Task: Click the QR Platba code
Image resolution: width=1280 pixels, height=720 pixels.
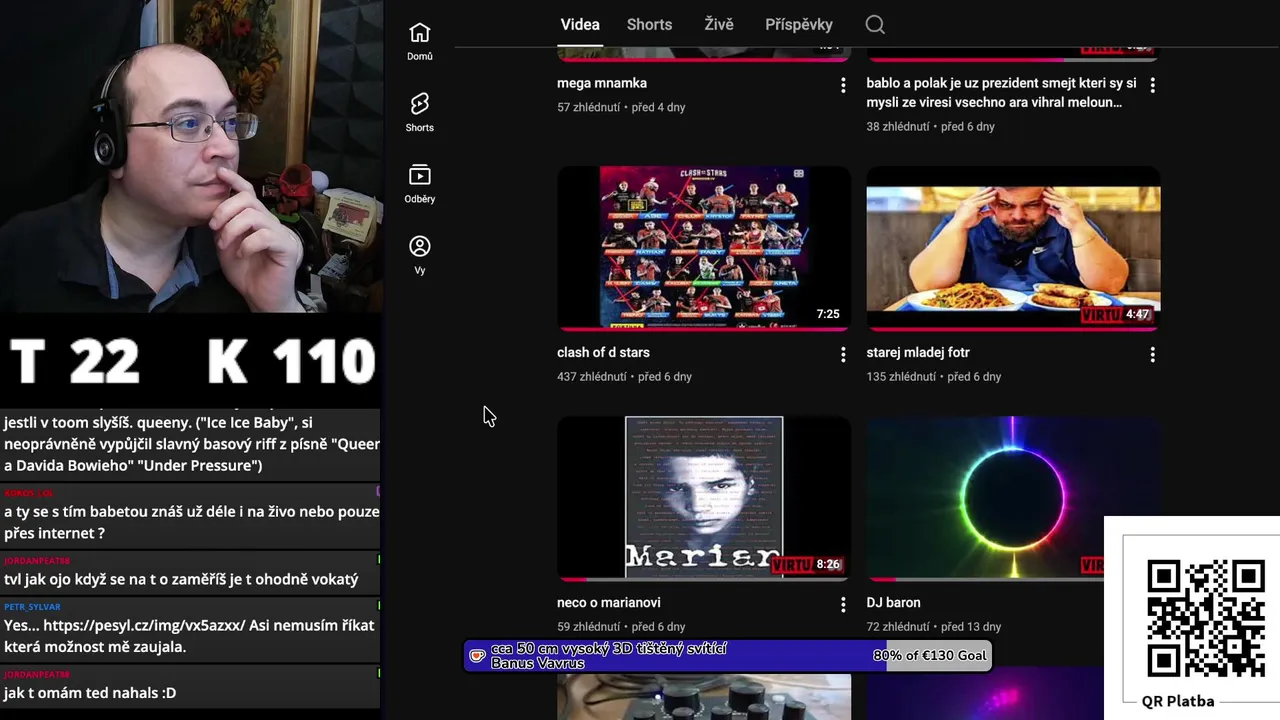Action: 1205,620
